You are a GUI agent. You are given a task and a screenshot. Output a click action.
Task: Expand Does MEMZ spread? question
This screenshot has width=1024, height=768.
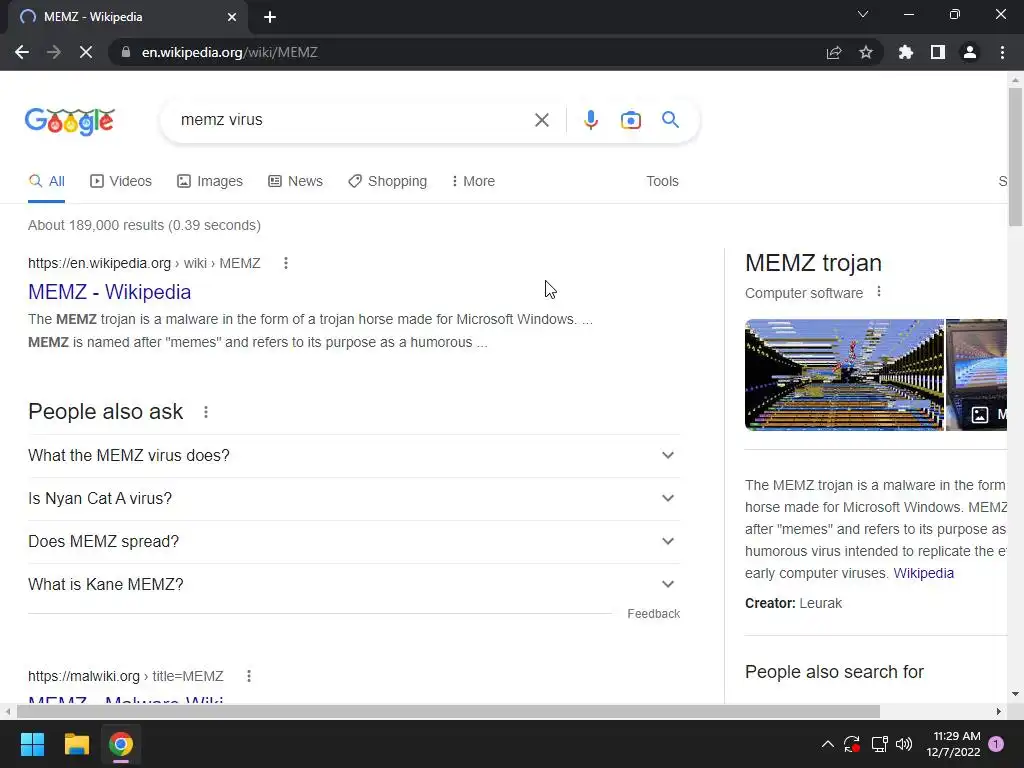[354, 541]
